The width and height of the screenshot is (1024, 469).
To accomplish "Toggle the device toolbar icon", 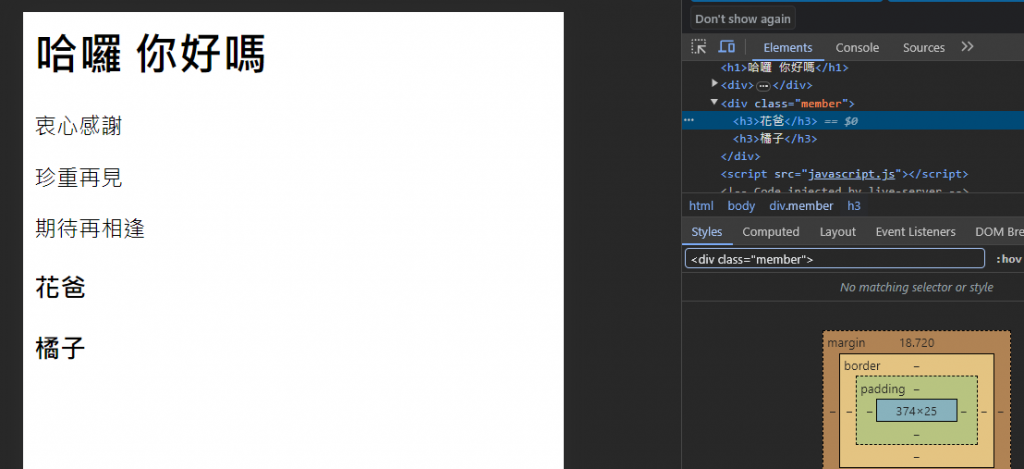I will [x=726, y=47].
